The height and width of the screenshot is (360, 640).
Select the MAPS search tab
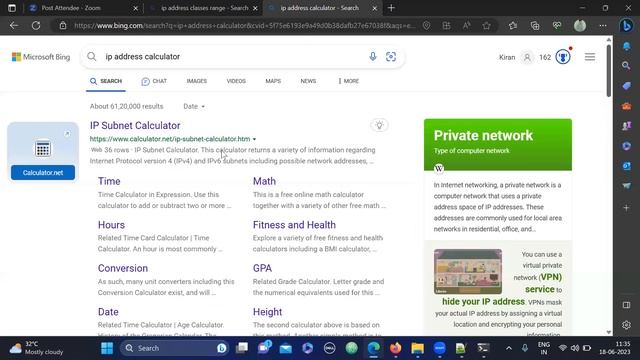[273, 81]
